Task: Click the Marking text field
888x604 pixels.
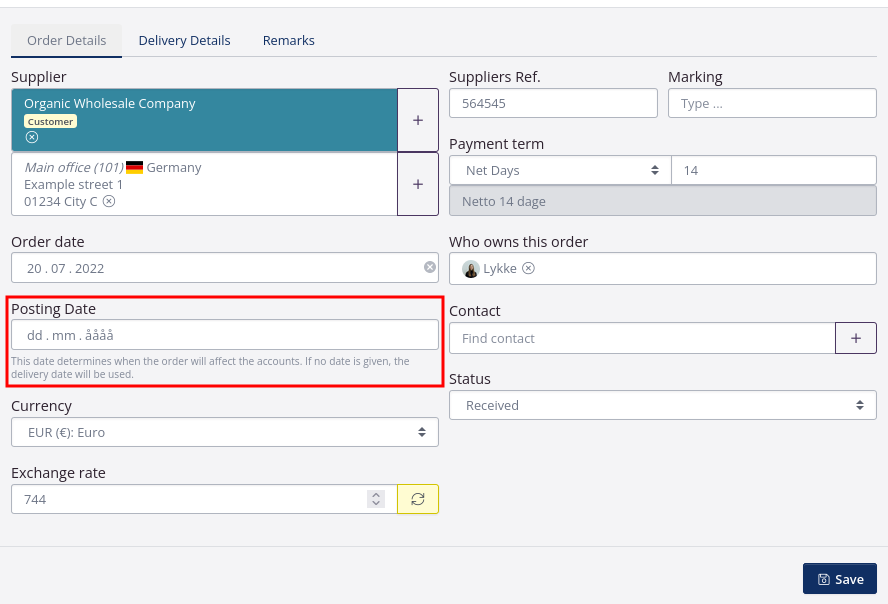Action: [x=772, y=103]
